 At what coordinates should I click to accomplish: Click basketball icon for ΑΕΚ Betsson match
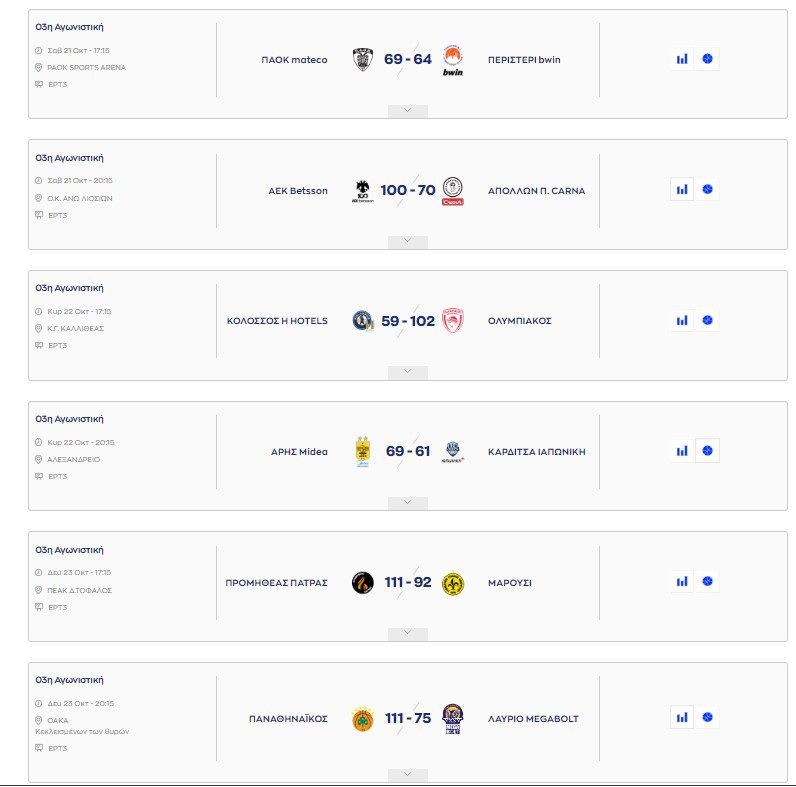pyautogui.click(x=708, y=189)
